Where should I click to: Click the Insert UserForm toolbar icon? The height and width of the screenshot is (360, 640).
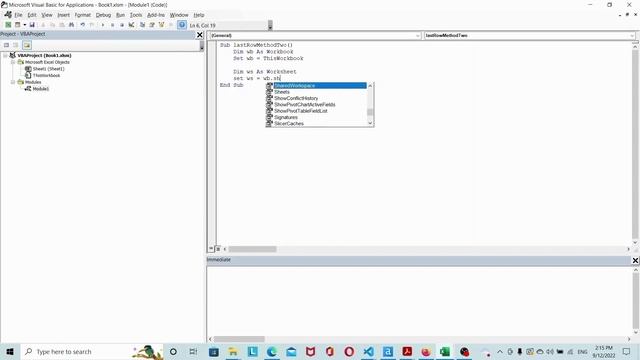coord(17,25)
